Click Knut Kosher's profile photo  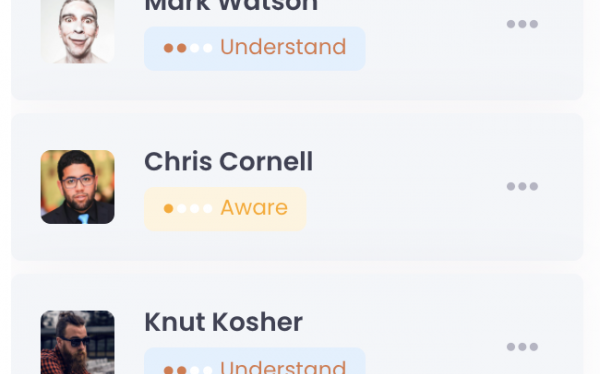(x=78, y=342)
